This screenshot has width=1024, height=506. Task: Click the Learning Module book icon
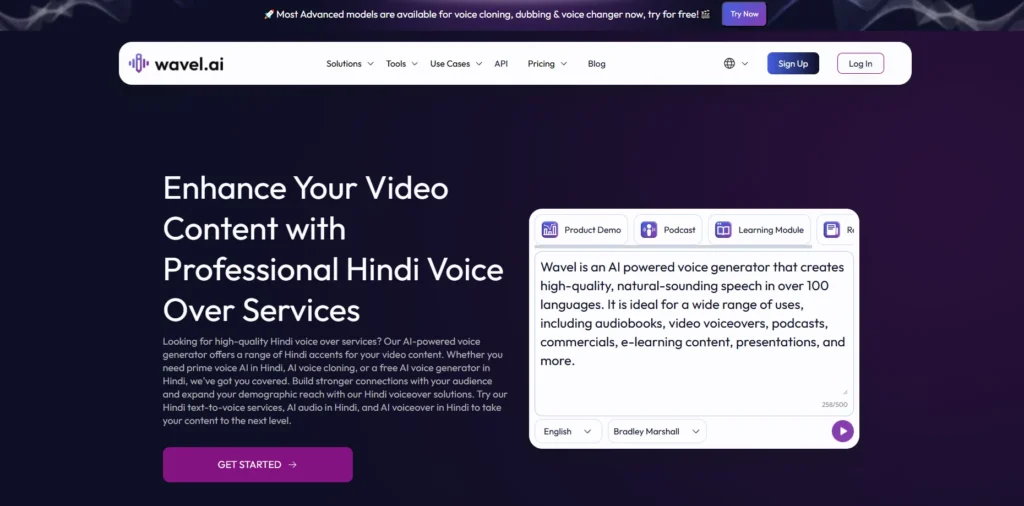pyautogui.click(x=724, y=229)
